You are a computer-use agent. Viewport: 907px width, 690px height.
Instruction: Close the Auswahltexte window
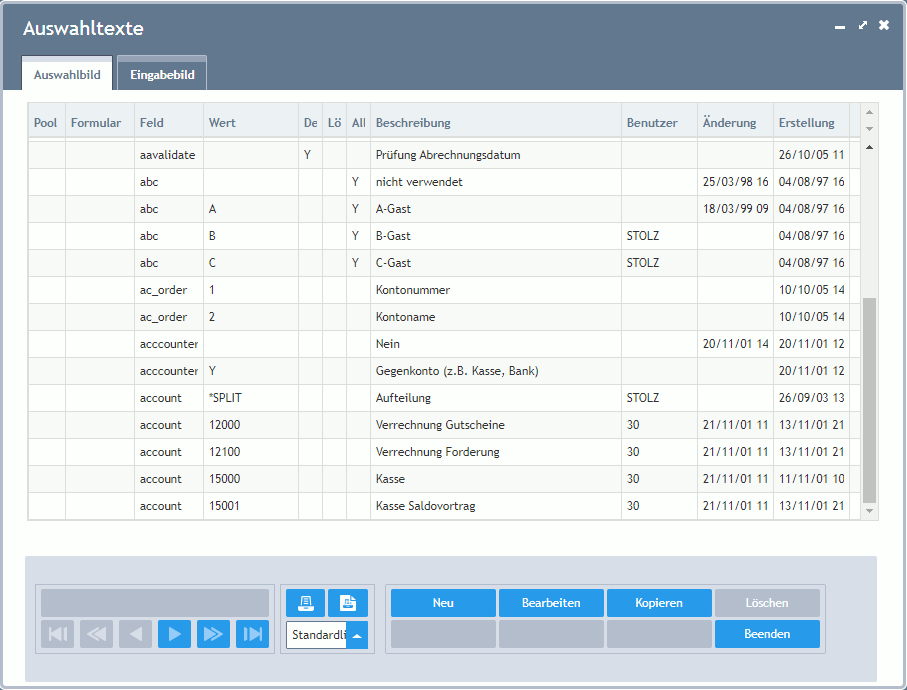click(884, 25)
